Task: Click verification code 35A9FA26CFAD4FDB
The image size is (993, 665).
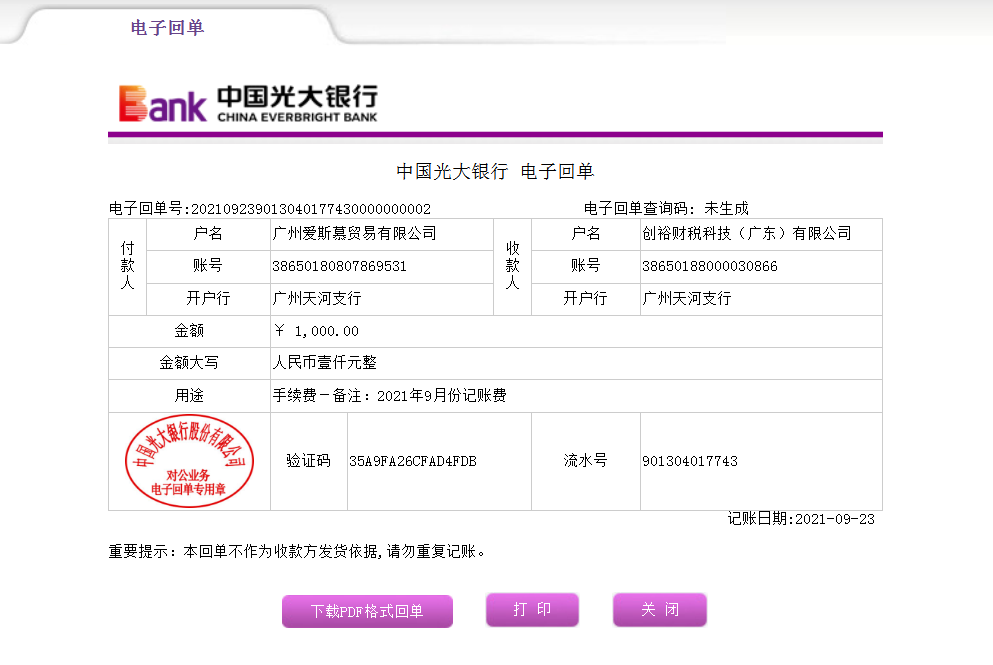Action: (413, 462)
